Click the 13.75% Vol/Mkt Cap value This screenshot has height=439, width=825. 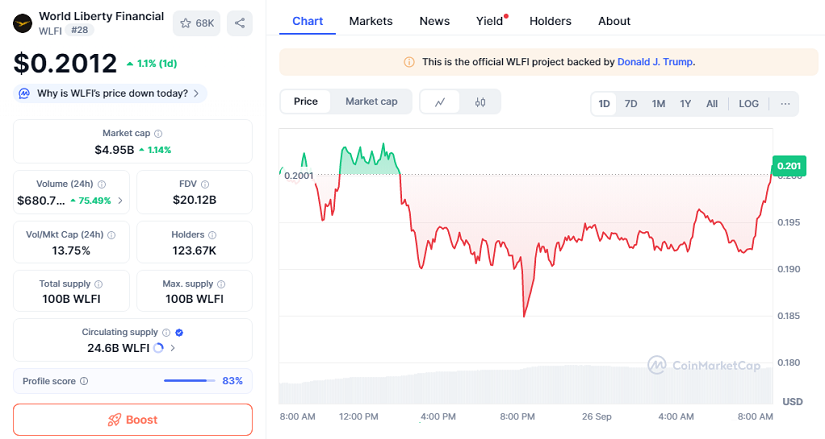tap(71, 251)
